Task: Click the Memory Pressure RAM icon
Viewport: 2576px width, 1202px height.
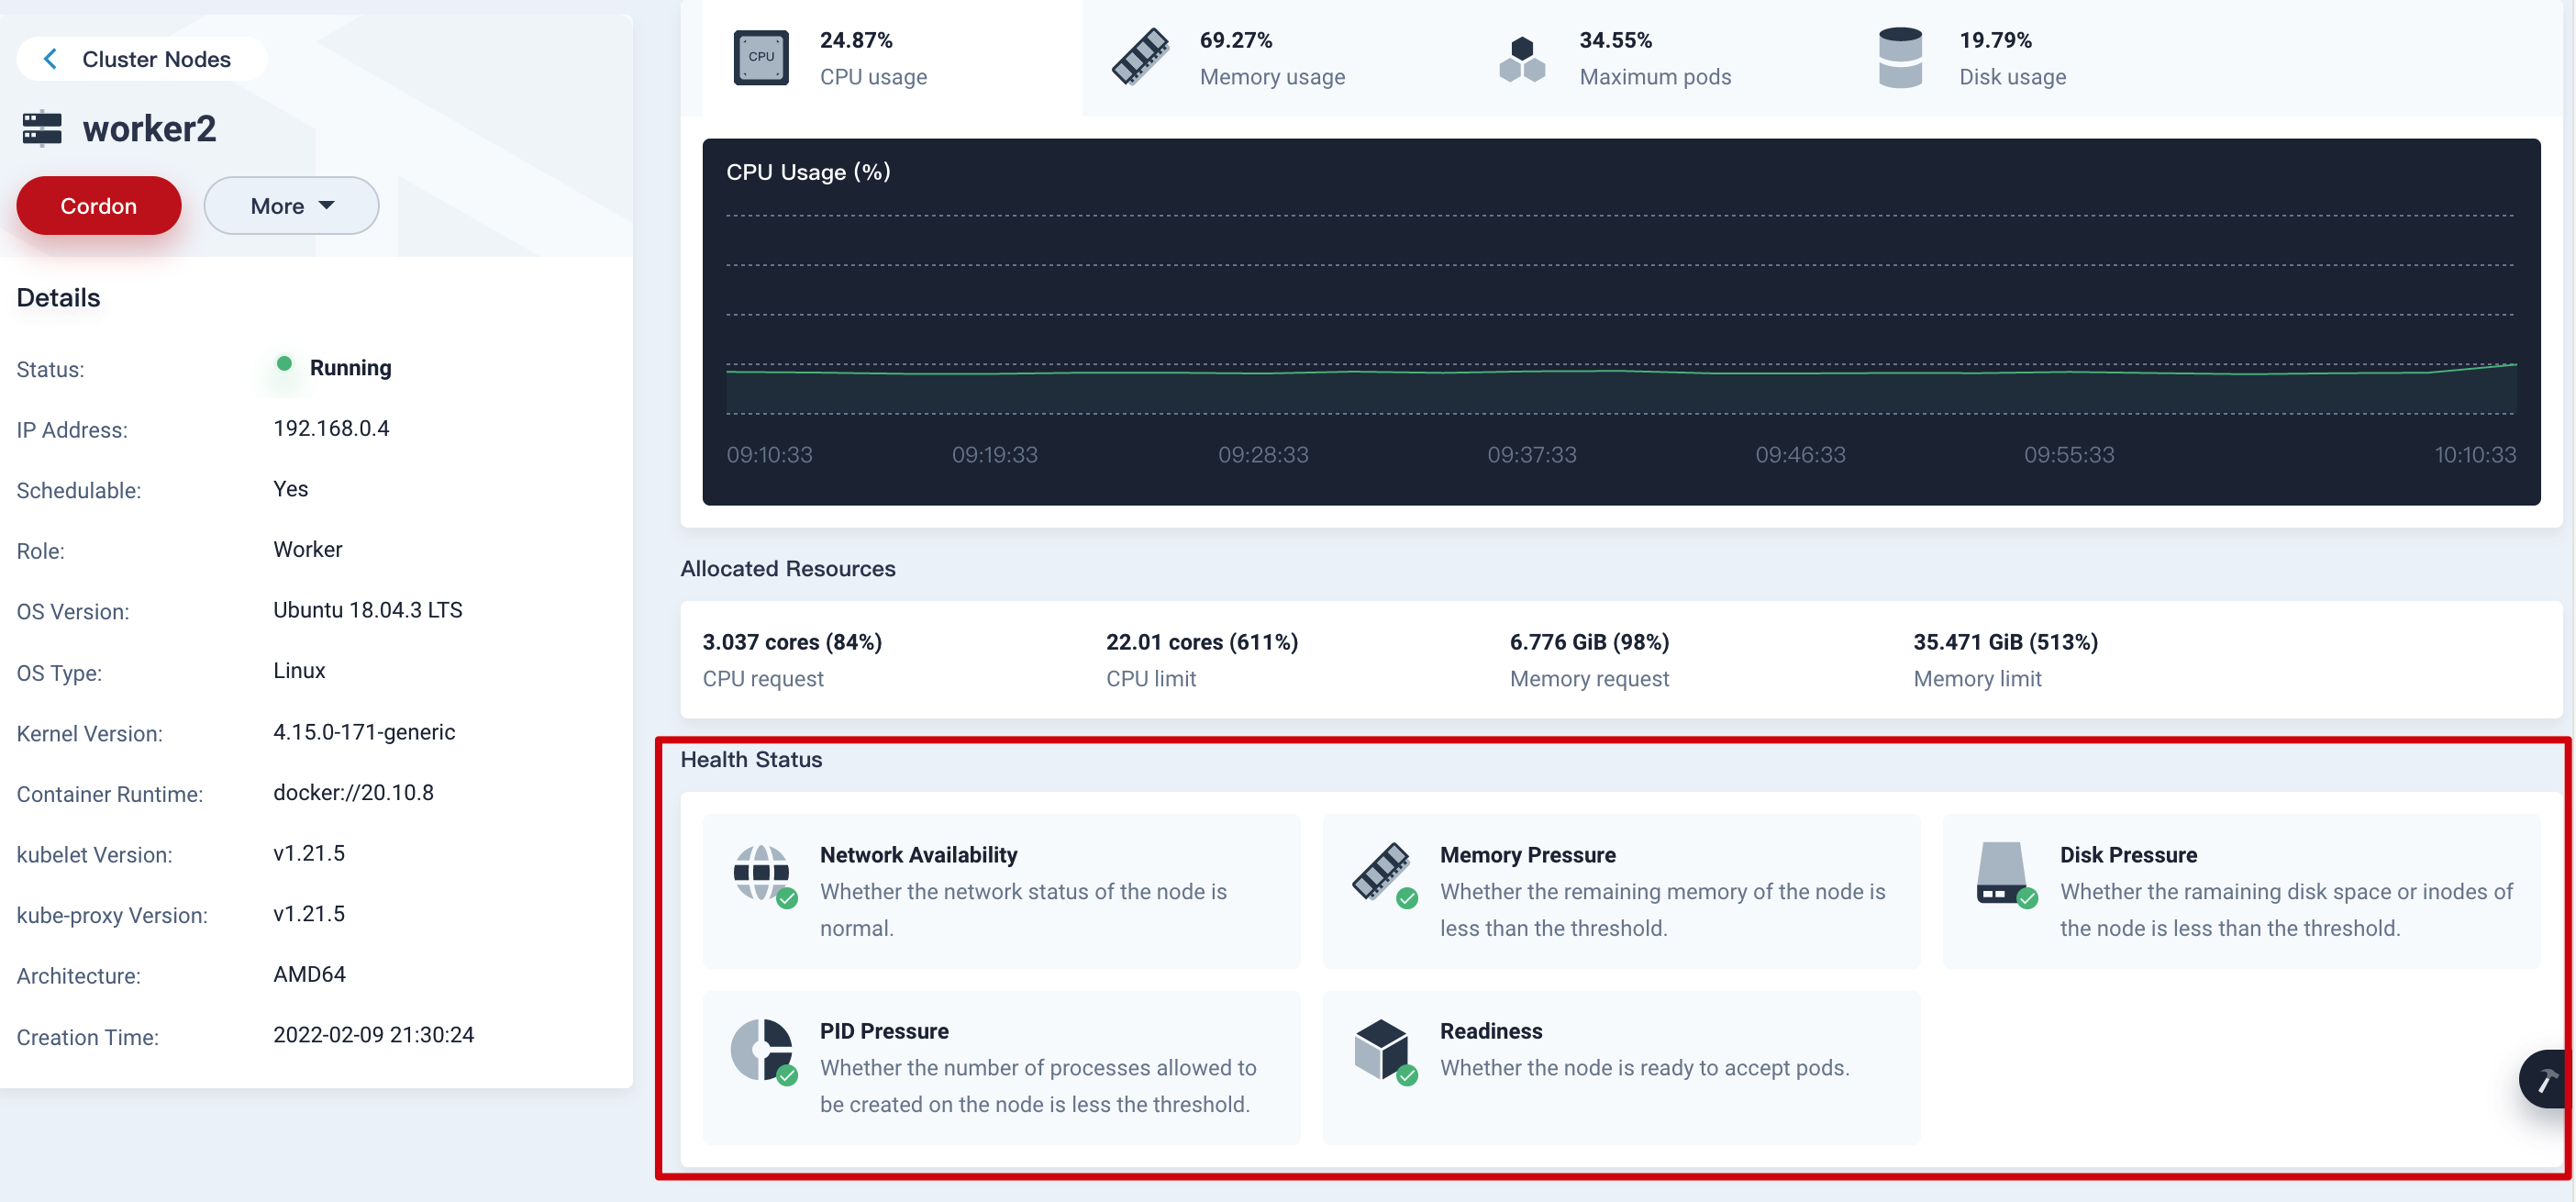Action: coord(1382,872)
